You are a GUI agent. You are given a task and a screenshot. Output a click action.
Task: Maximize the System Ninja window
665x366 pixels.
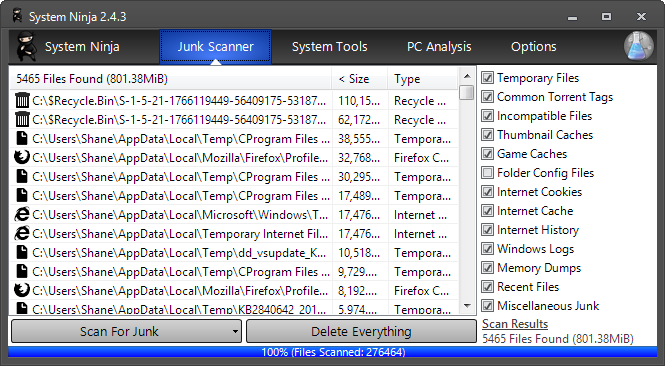point(606,17)
